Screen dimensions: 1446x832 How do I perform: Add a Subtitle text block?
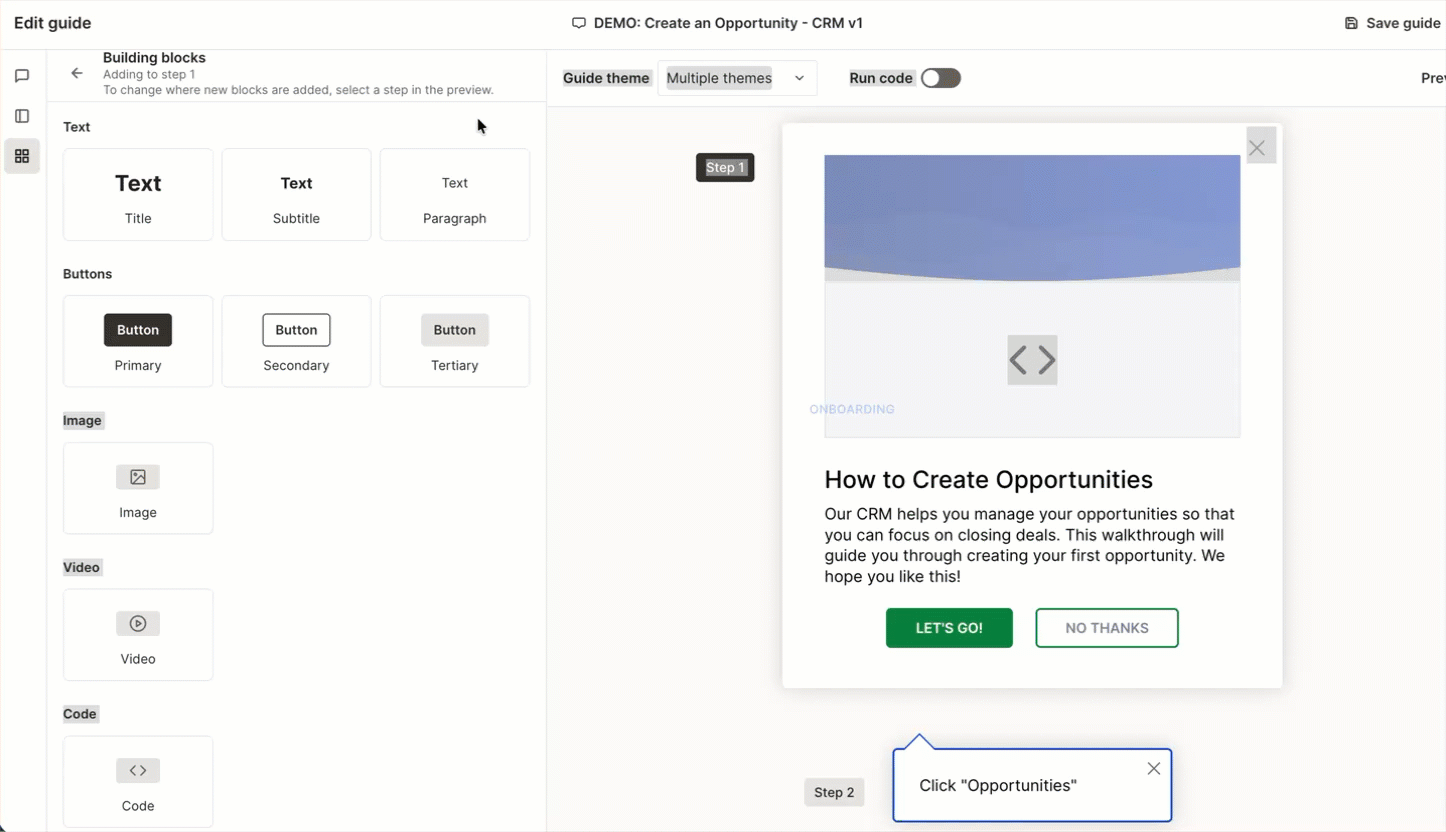296,194
